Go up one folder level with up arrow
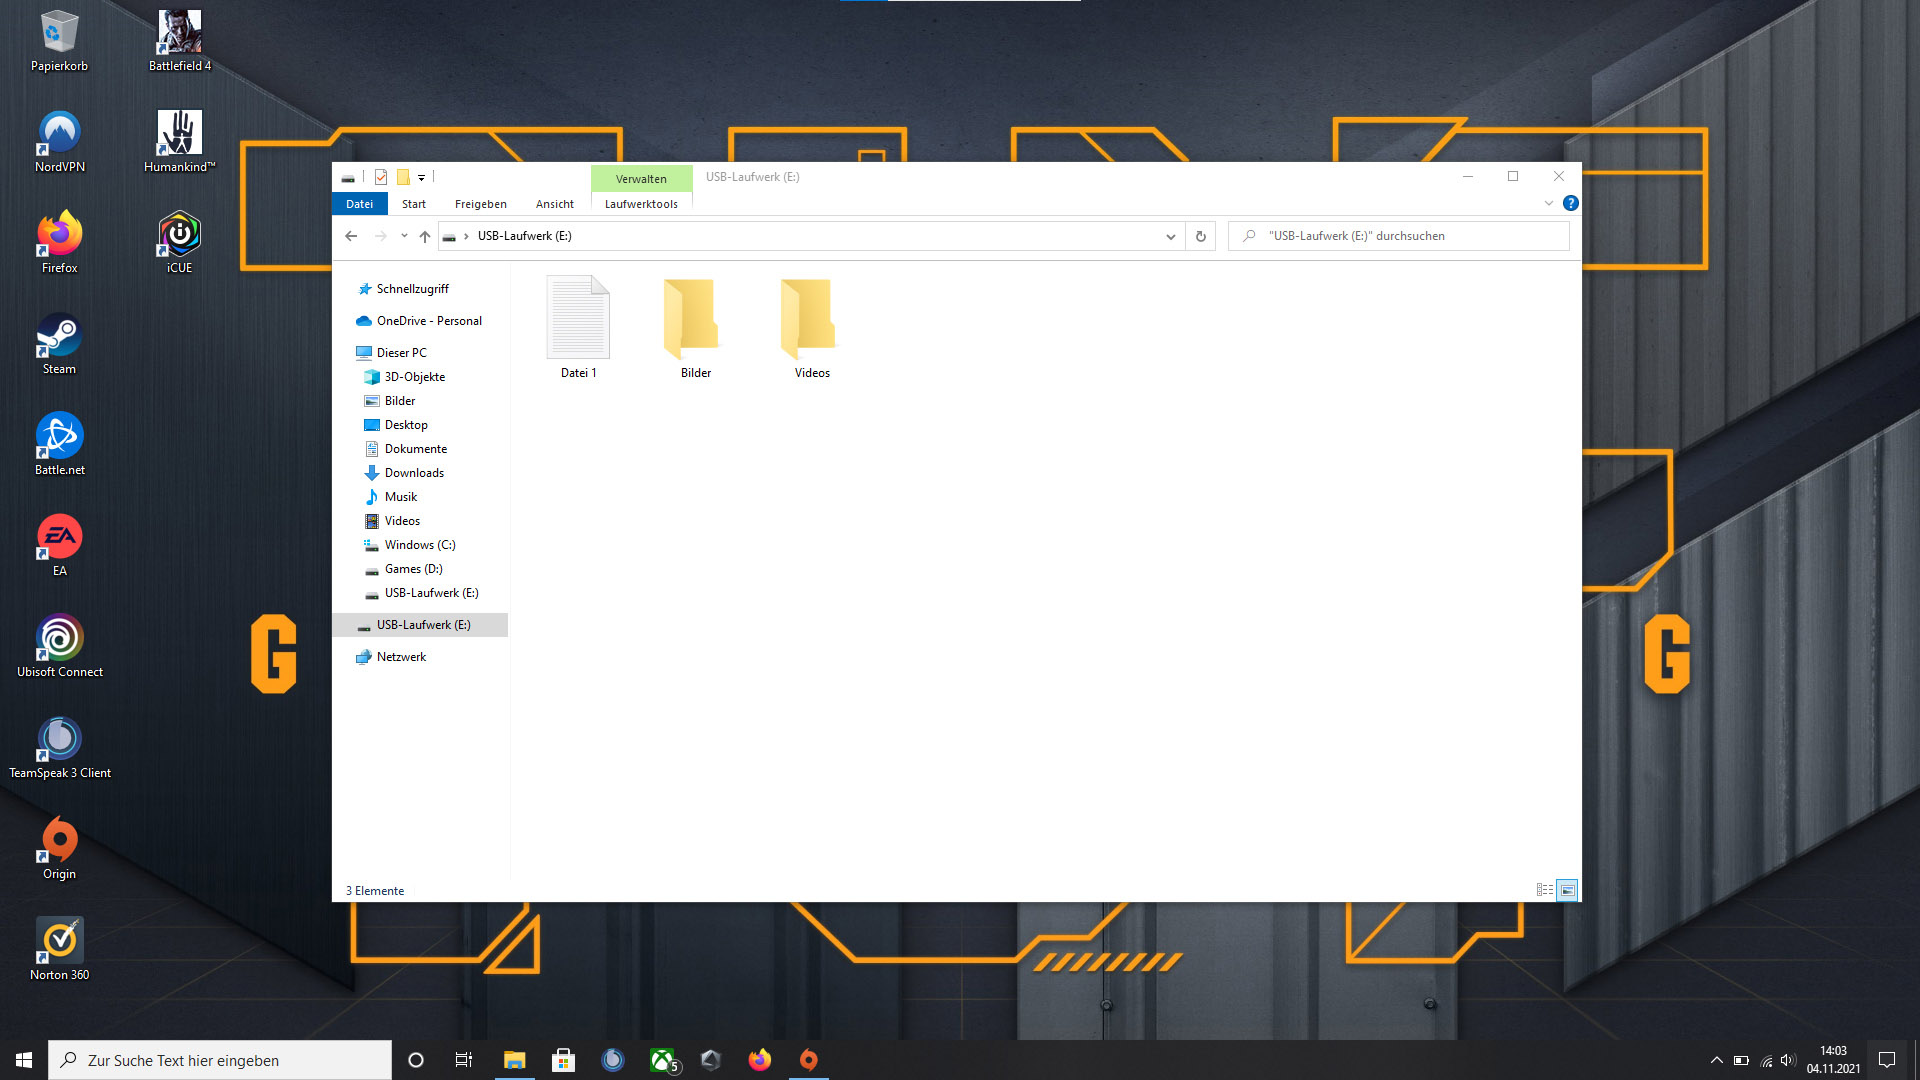 (425, 236)
